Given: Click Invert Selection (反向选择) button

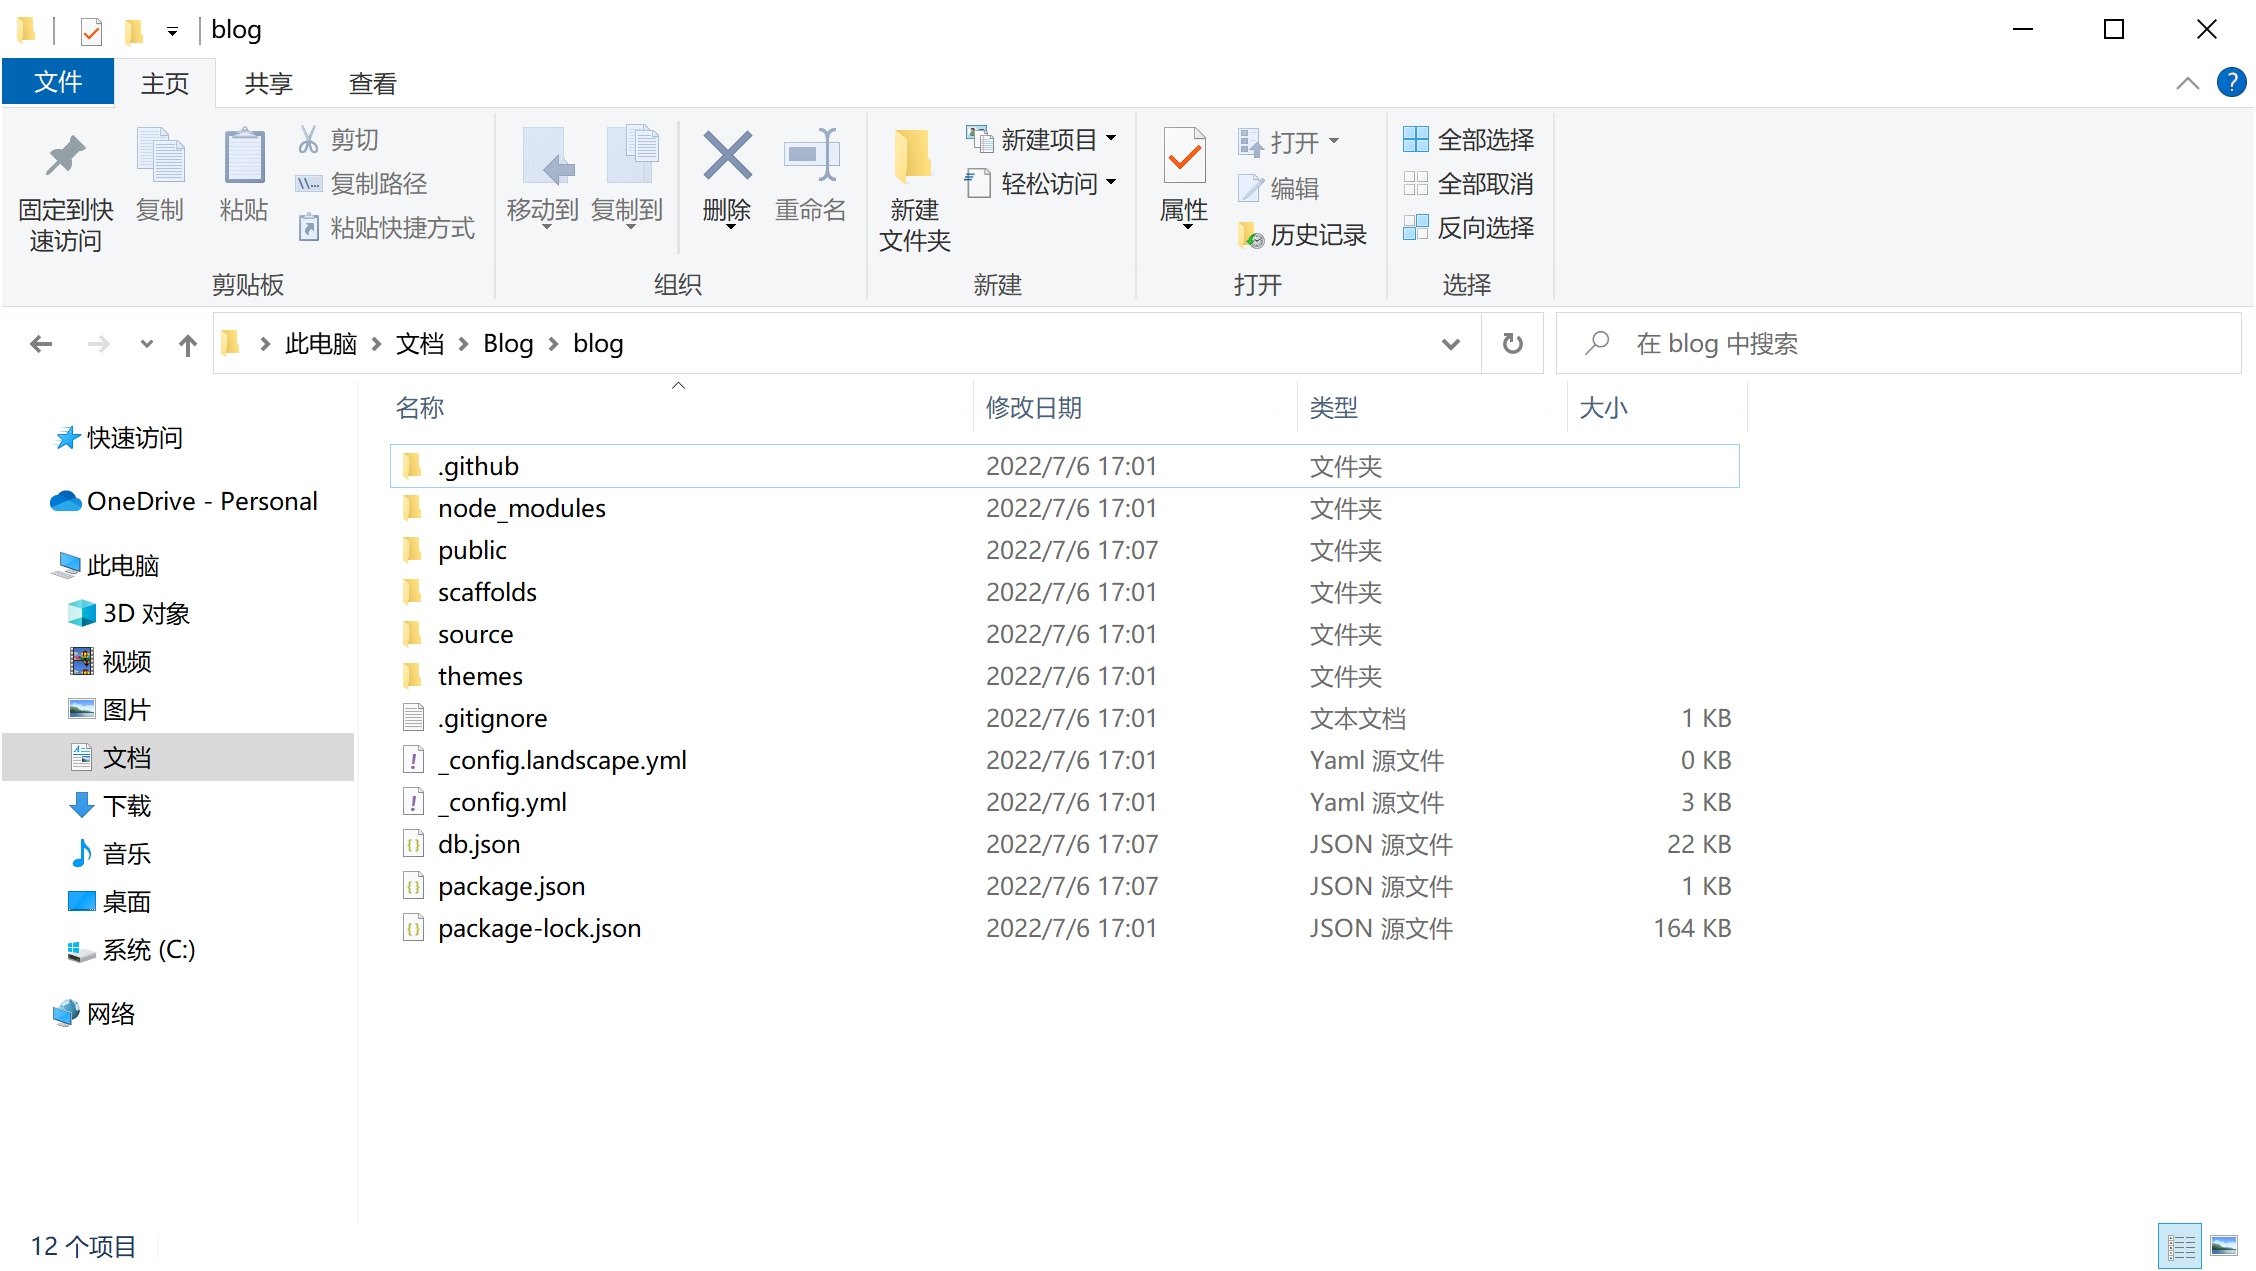Looking at the screenshot, I should [x=1469, y=228].
